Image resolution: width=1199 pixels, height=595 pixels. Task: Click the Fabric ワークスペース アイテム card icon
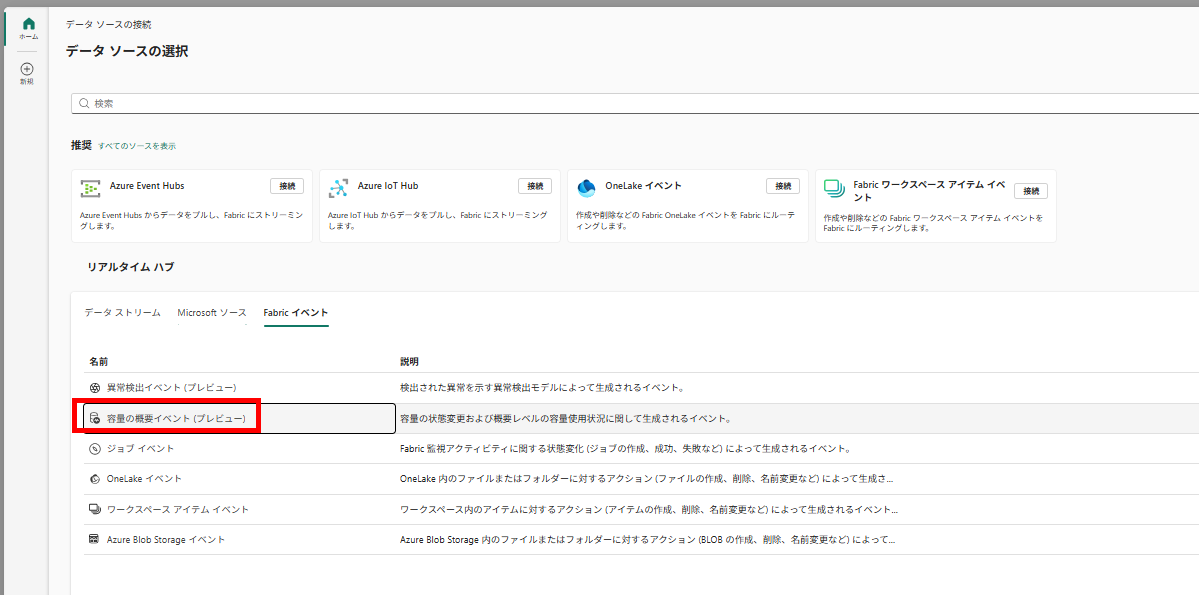[x=833, y=187]
